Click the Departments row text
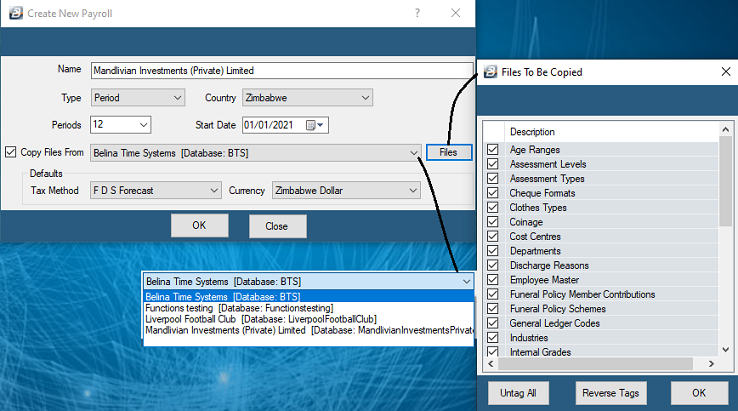Viewport: 738px width, 411px height. coord(535,251)
